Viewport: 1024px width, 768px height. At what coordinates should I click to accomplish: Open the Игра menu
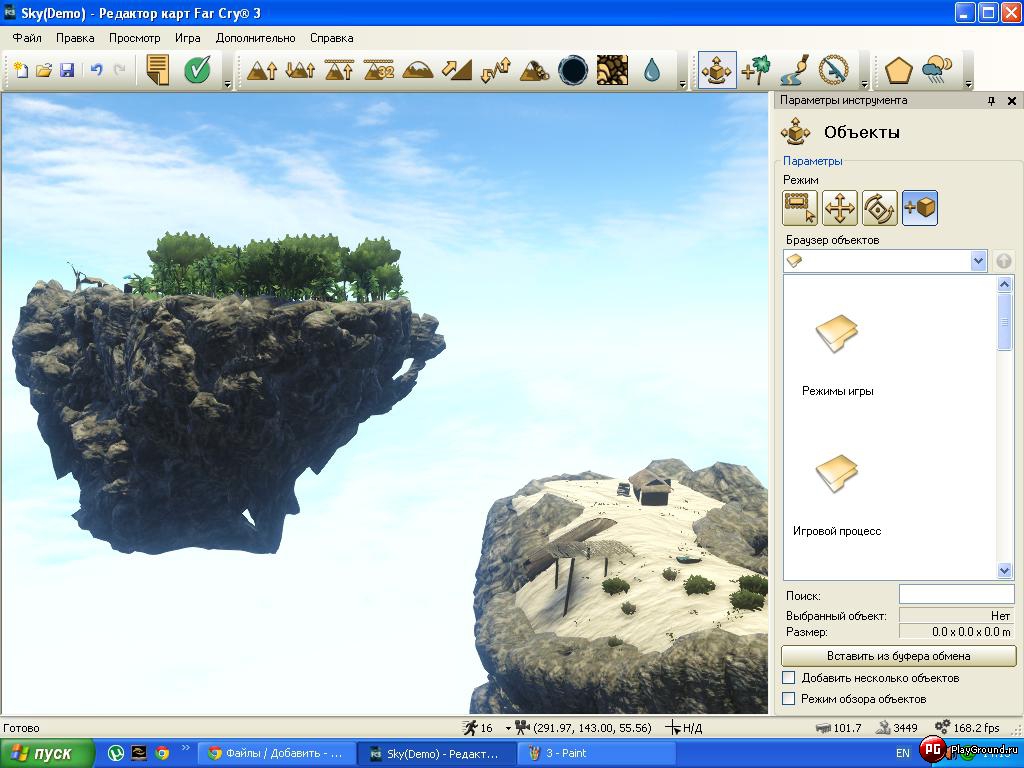tap(187, 38)
